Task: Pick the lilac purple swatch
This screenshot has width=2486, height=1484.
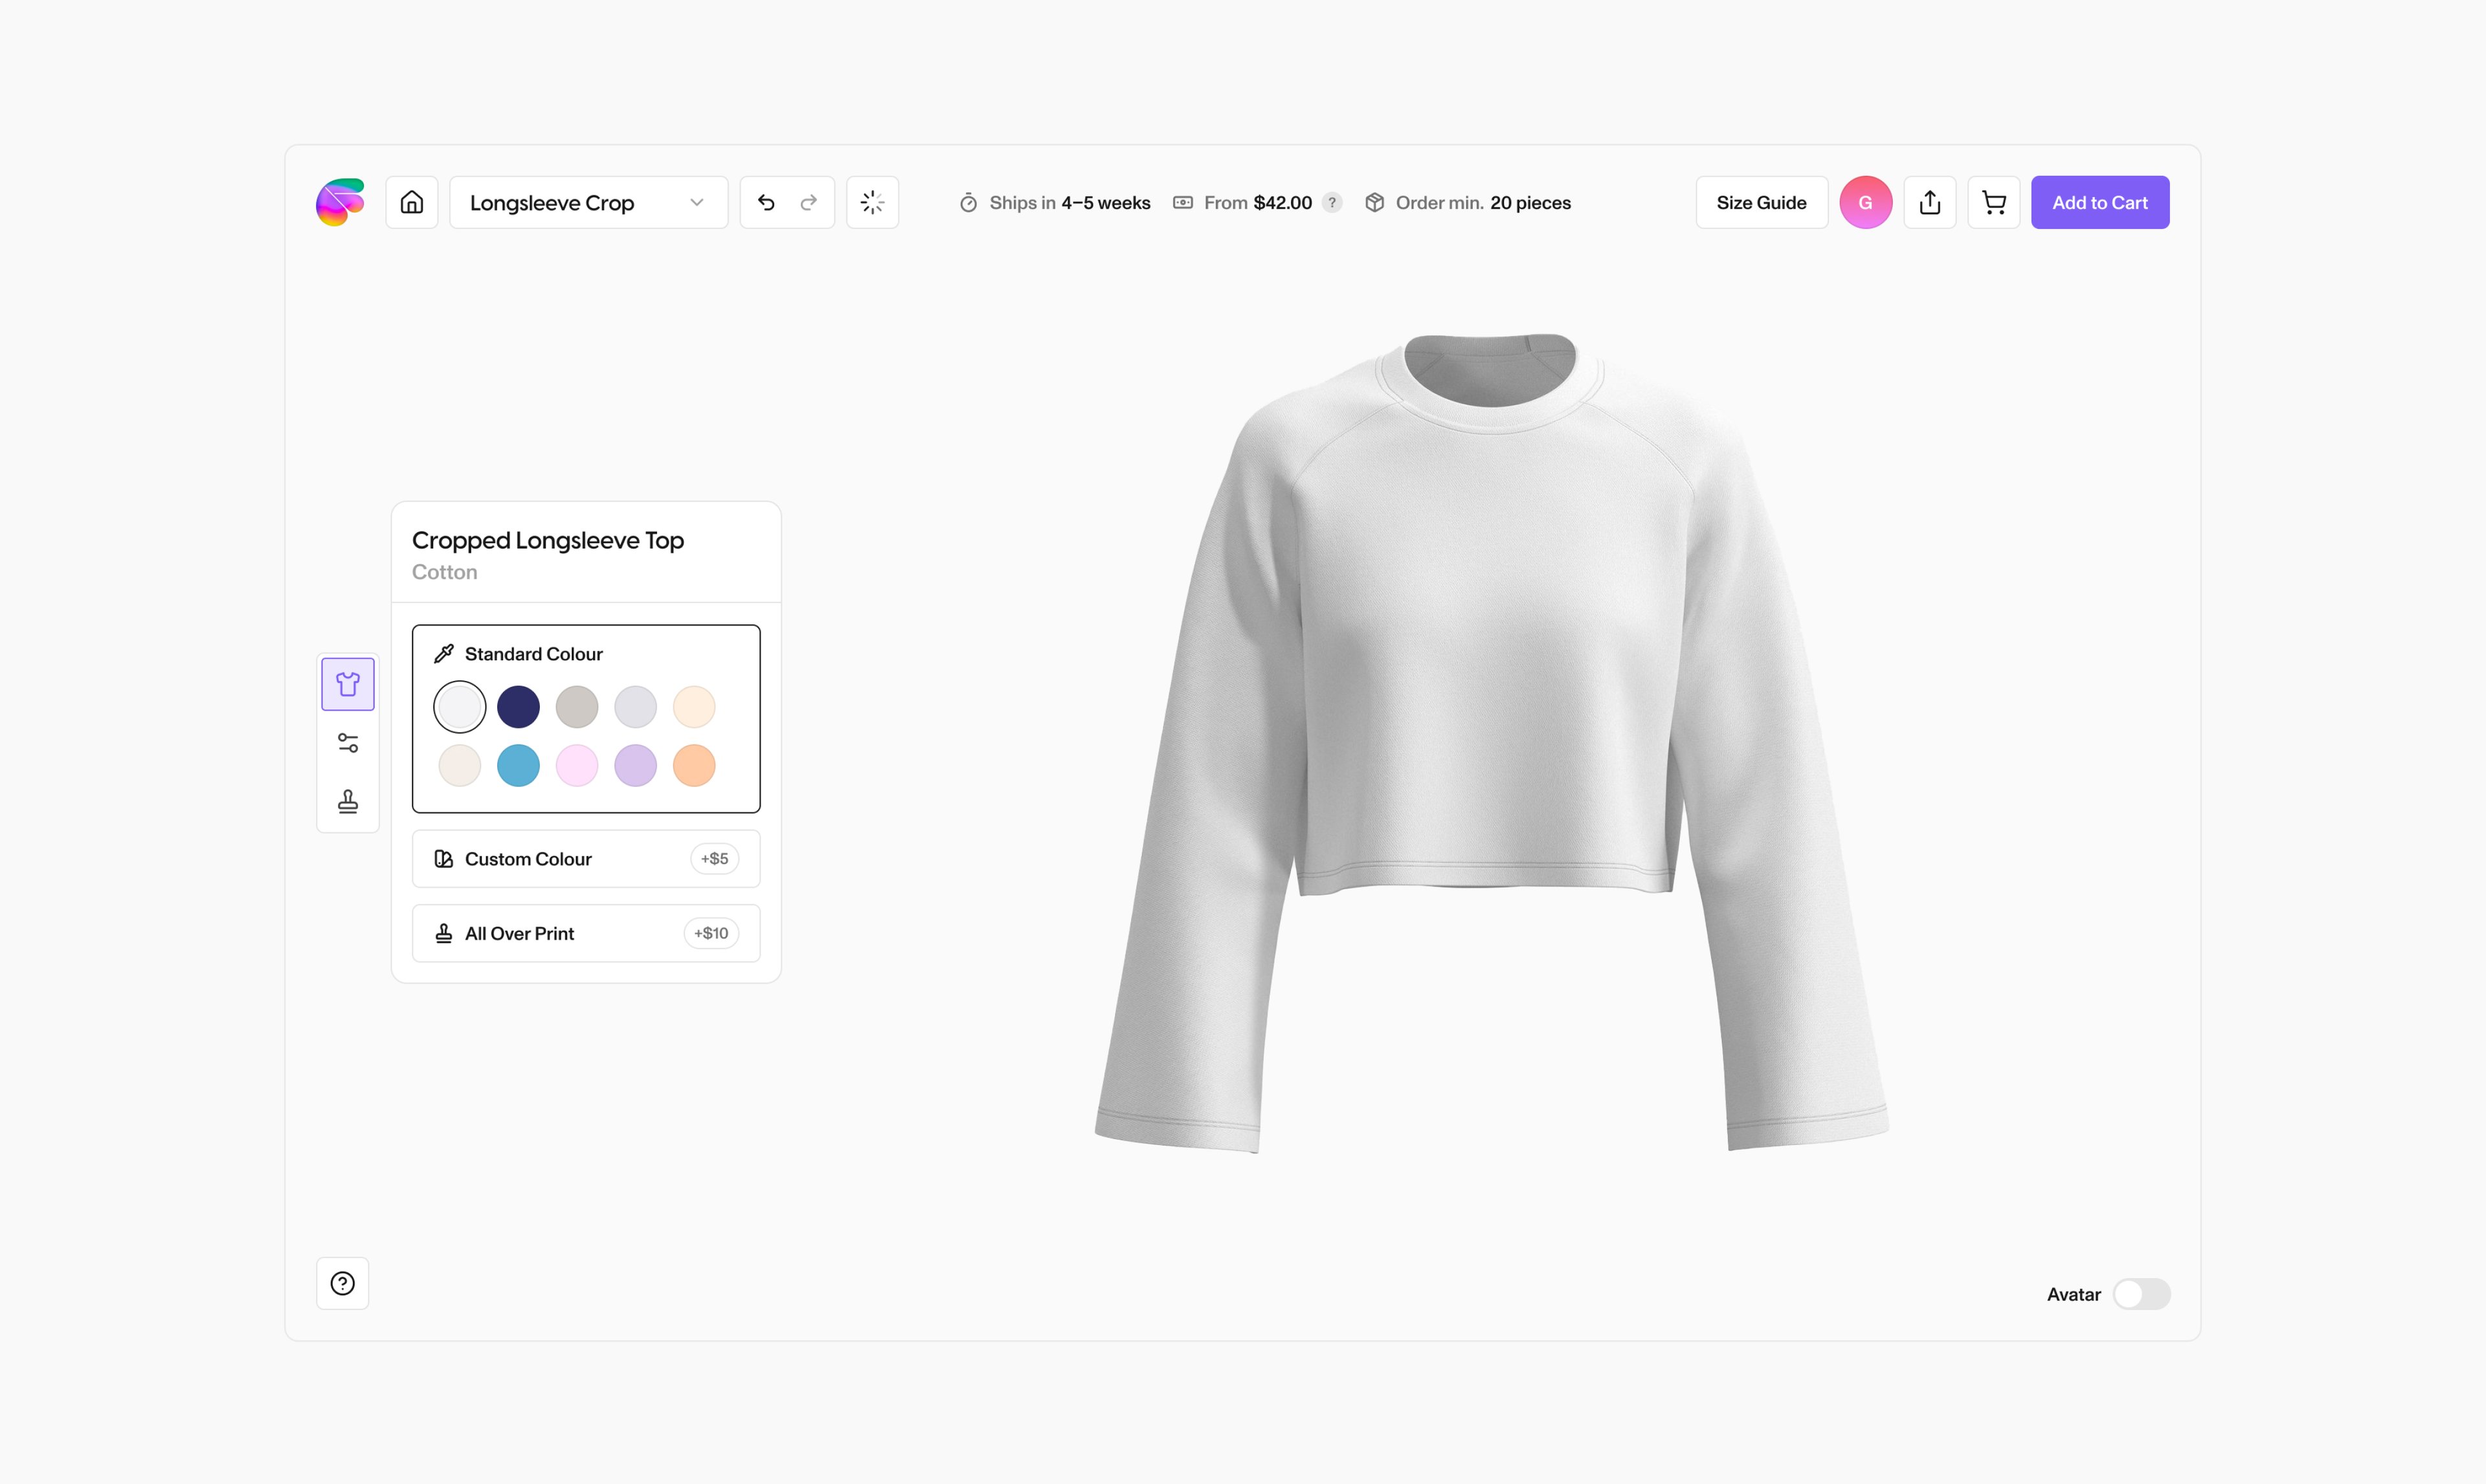Action: pyautogui.click(x=635, y=765)
